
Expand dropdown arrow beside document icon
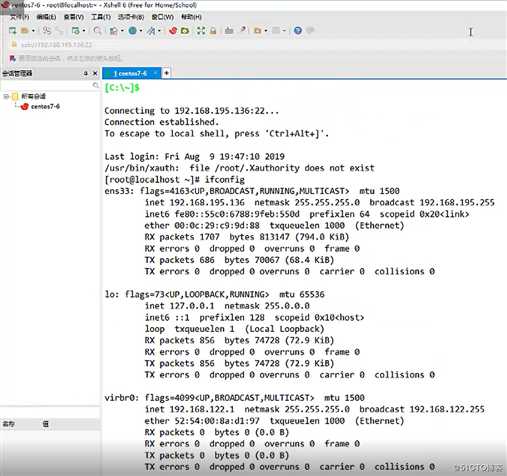122,31
